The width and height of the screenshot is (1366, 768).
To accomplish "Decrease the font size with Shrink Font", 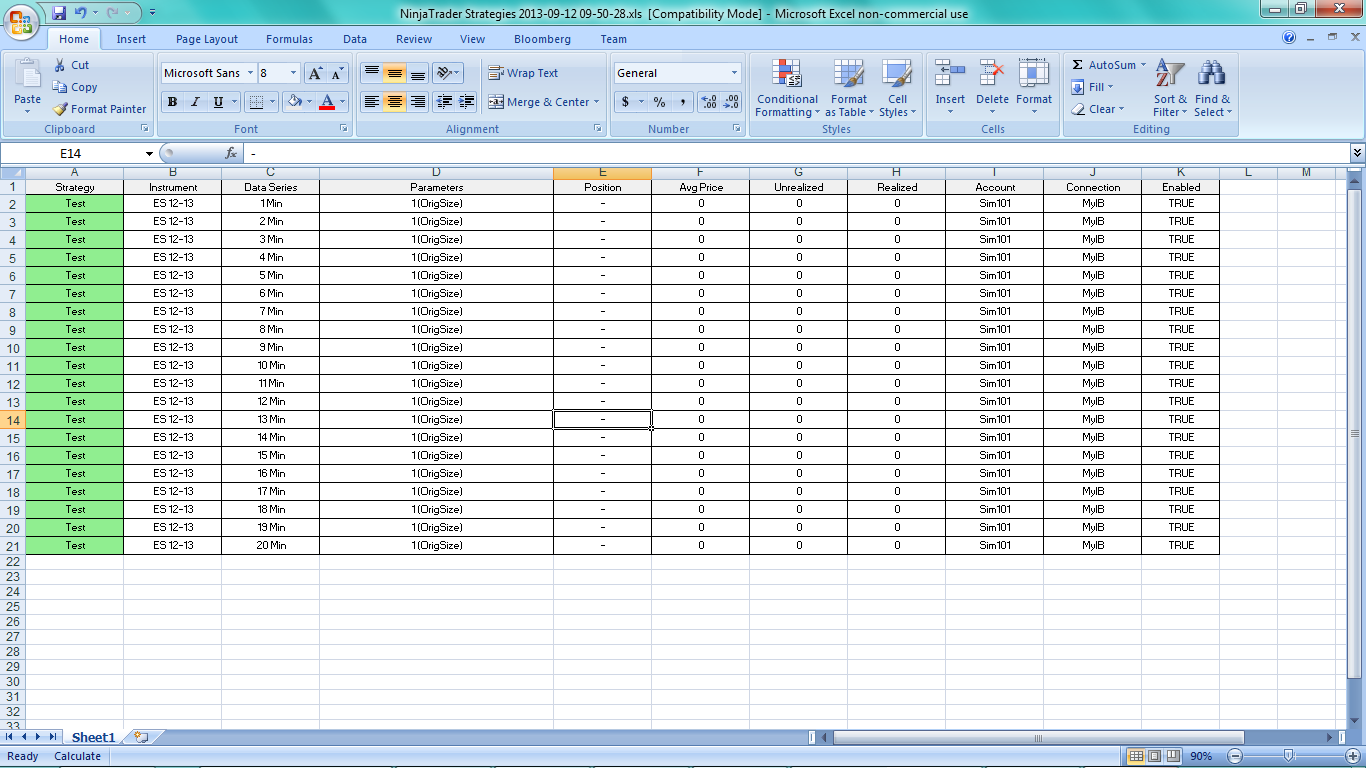I will [337, 73].
